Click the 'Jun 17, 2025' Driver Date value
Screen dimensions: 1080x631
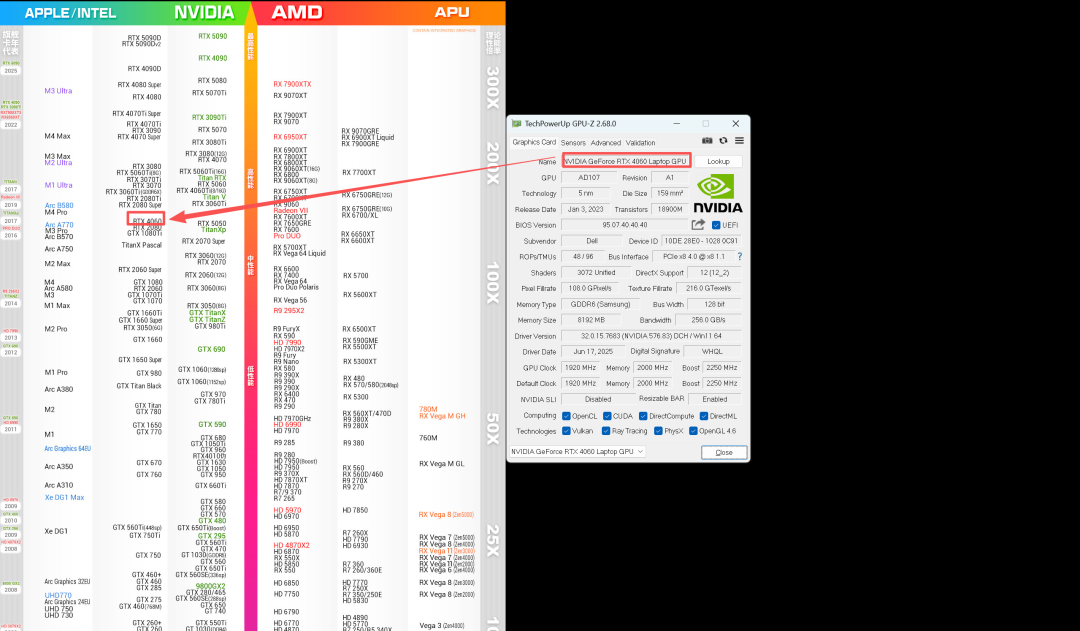point(592,352)
